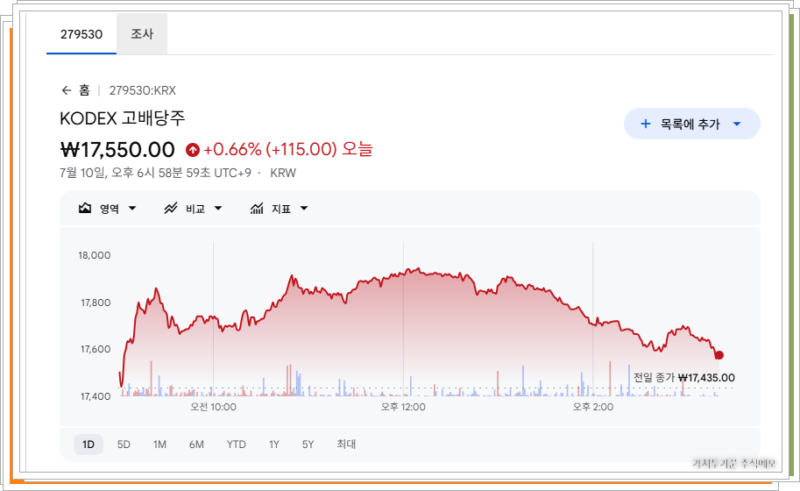Select the 5Y time range
Image resolution: width=800 pixels, height=491 pixels.
(308, 445)
